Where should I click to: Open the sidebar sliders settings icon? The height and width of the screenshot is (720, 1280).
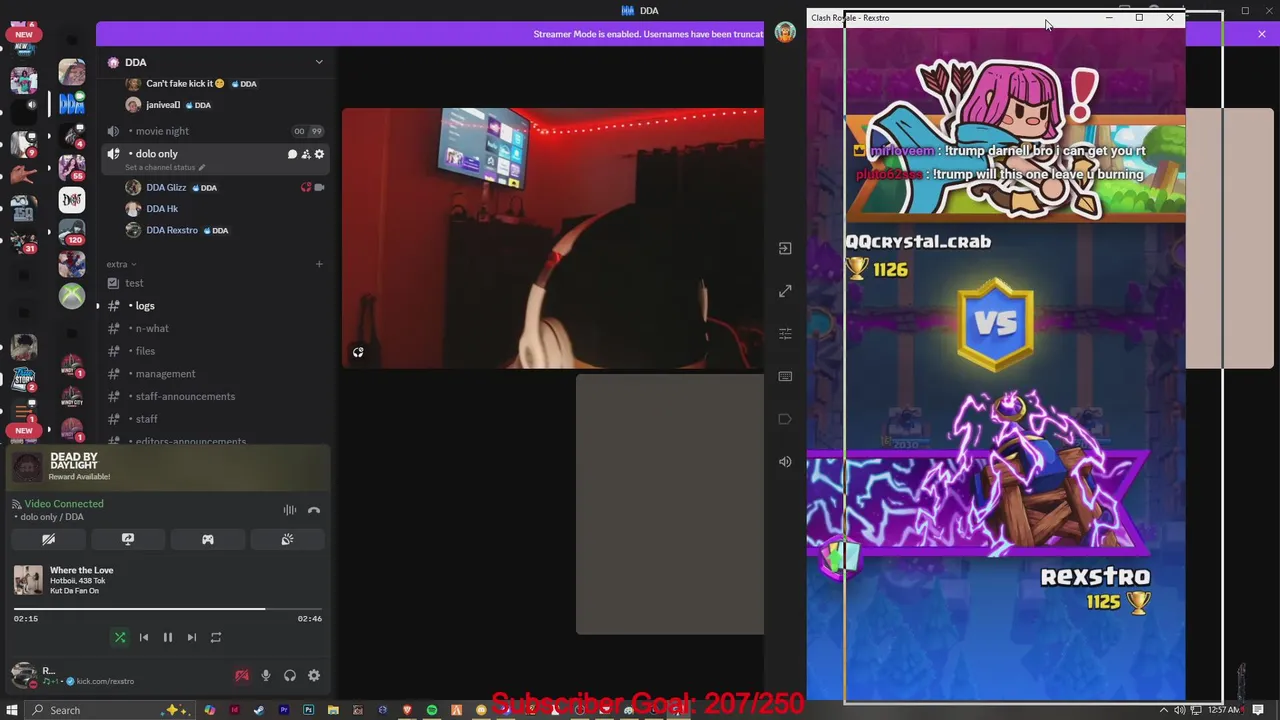785,334
